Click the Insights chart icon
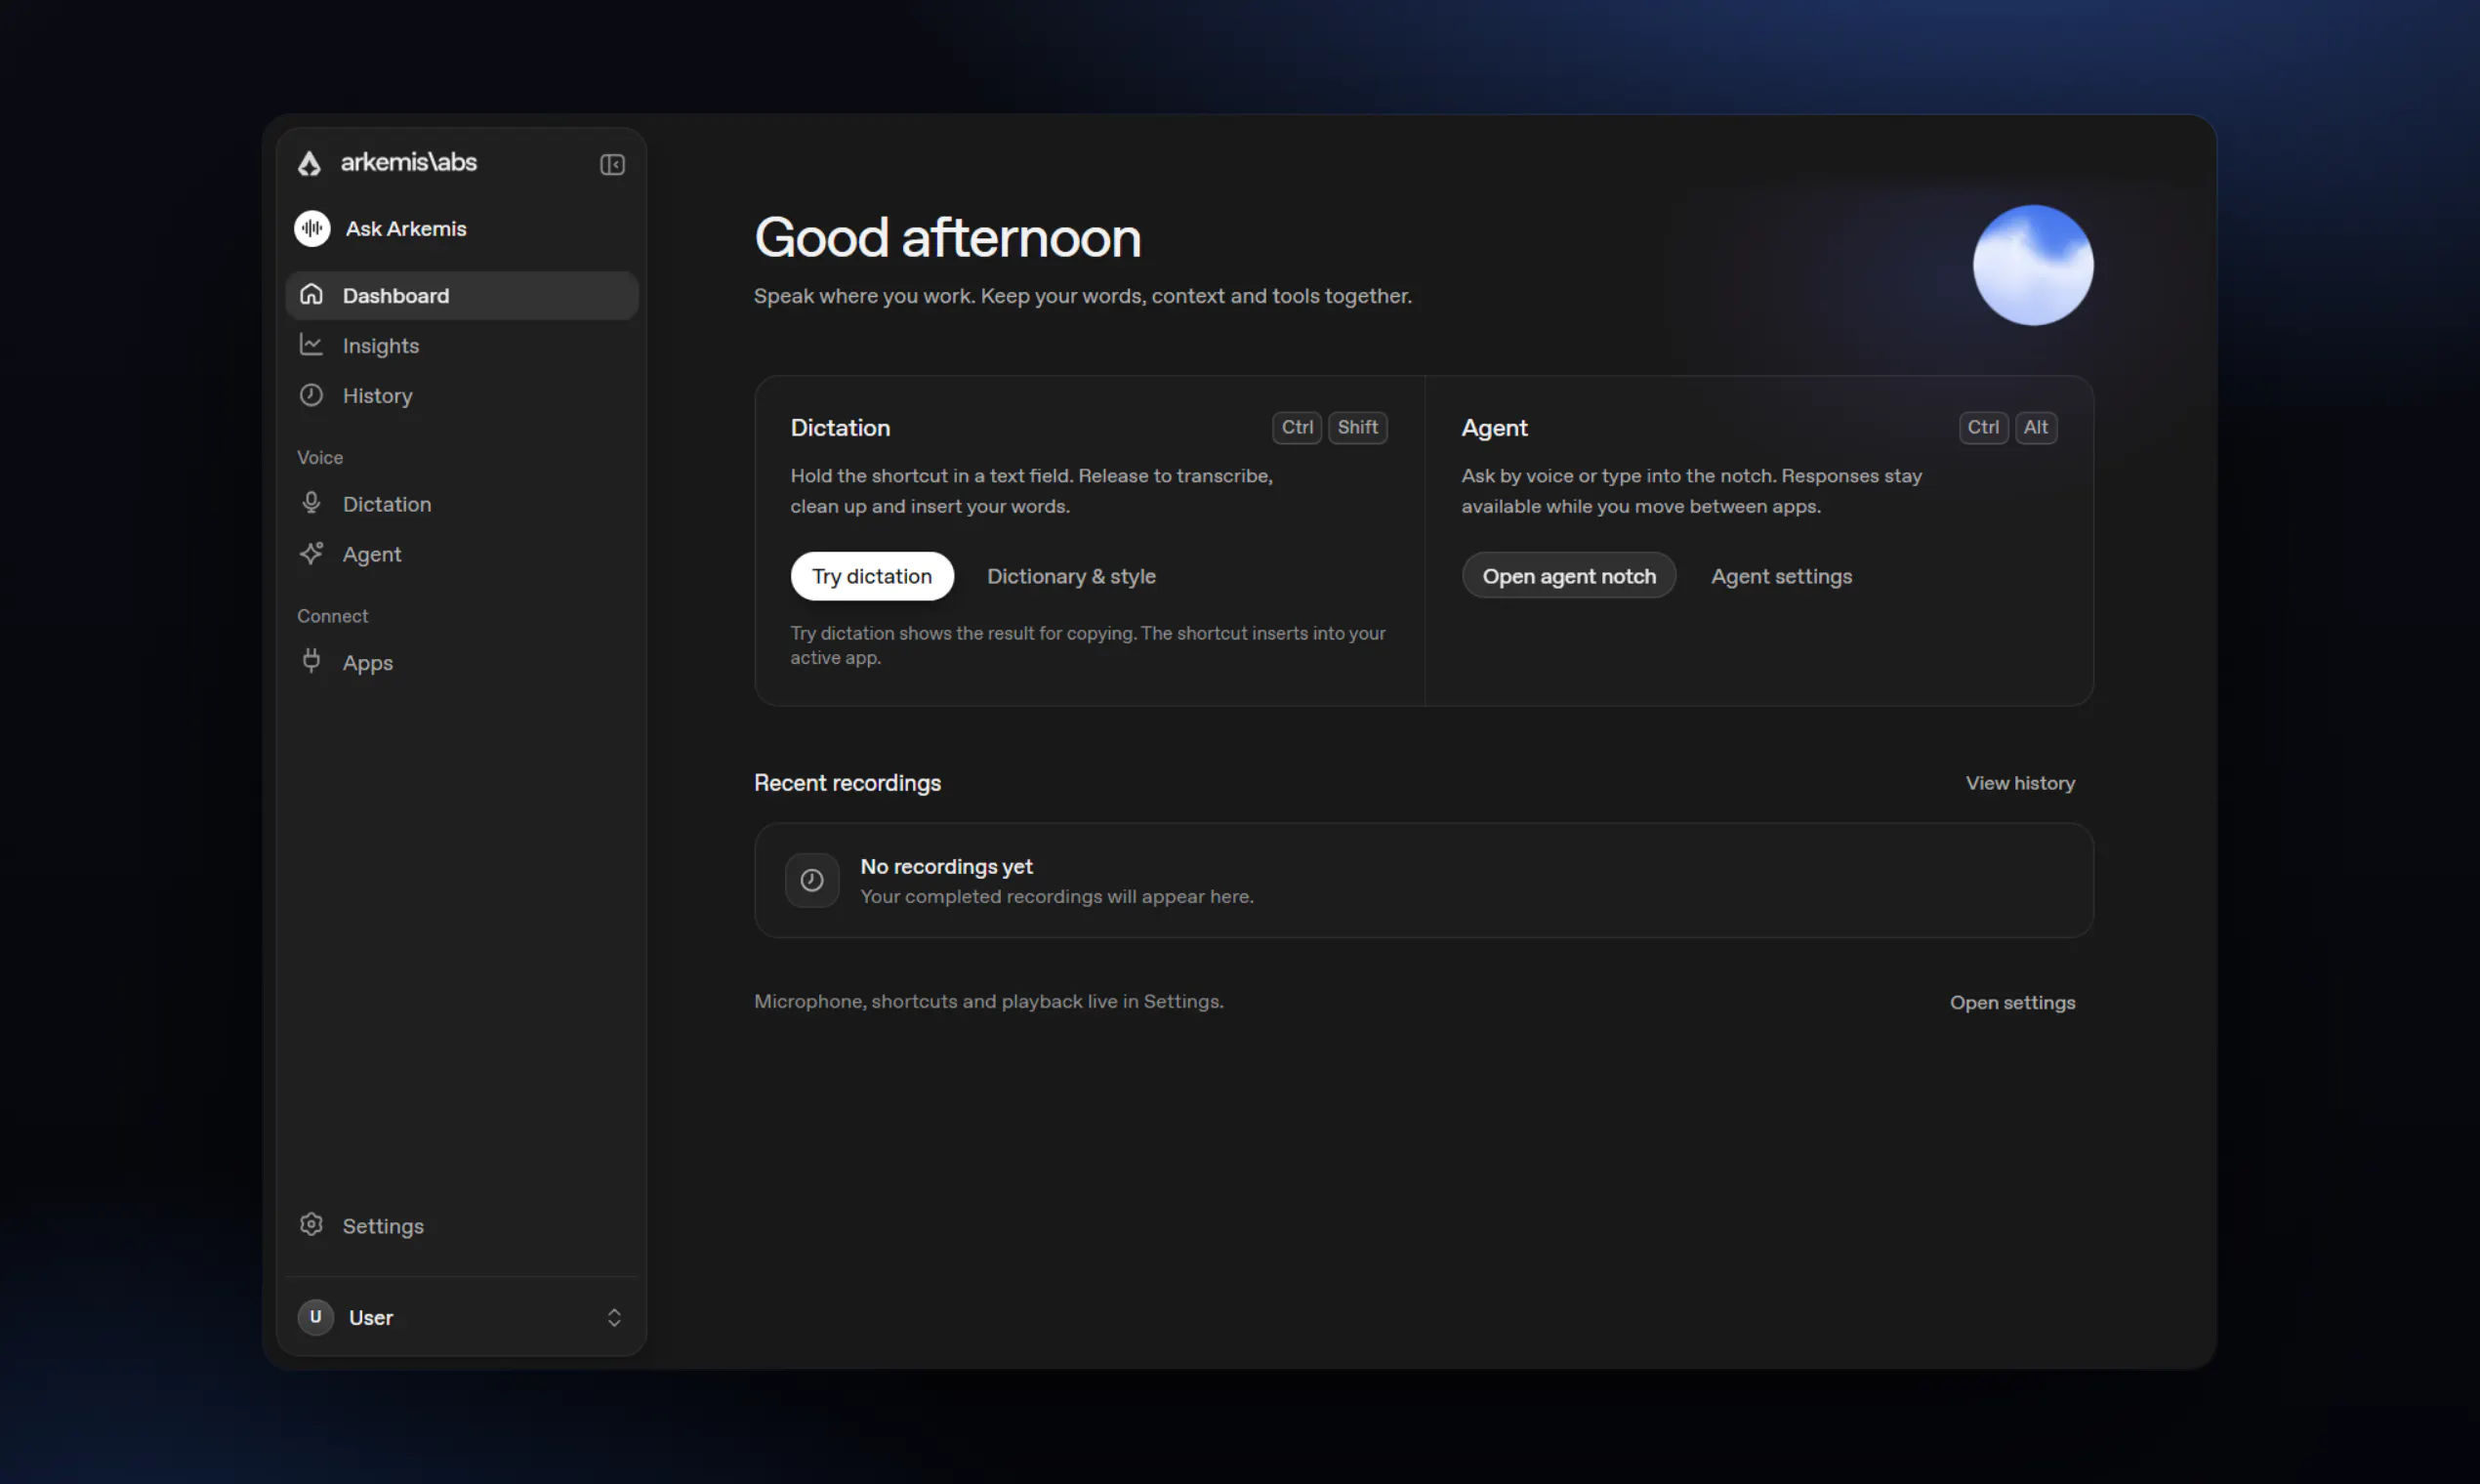Image resolution: width=2480 pixels, height=1484 pixels. [311, 345]
